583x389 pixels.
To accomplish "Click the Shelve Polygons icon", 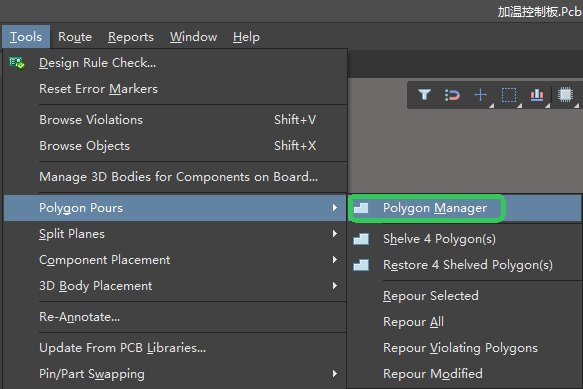I will click(361, 239).
